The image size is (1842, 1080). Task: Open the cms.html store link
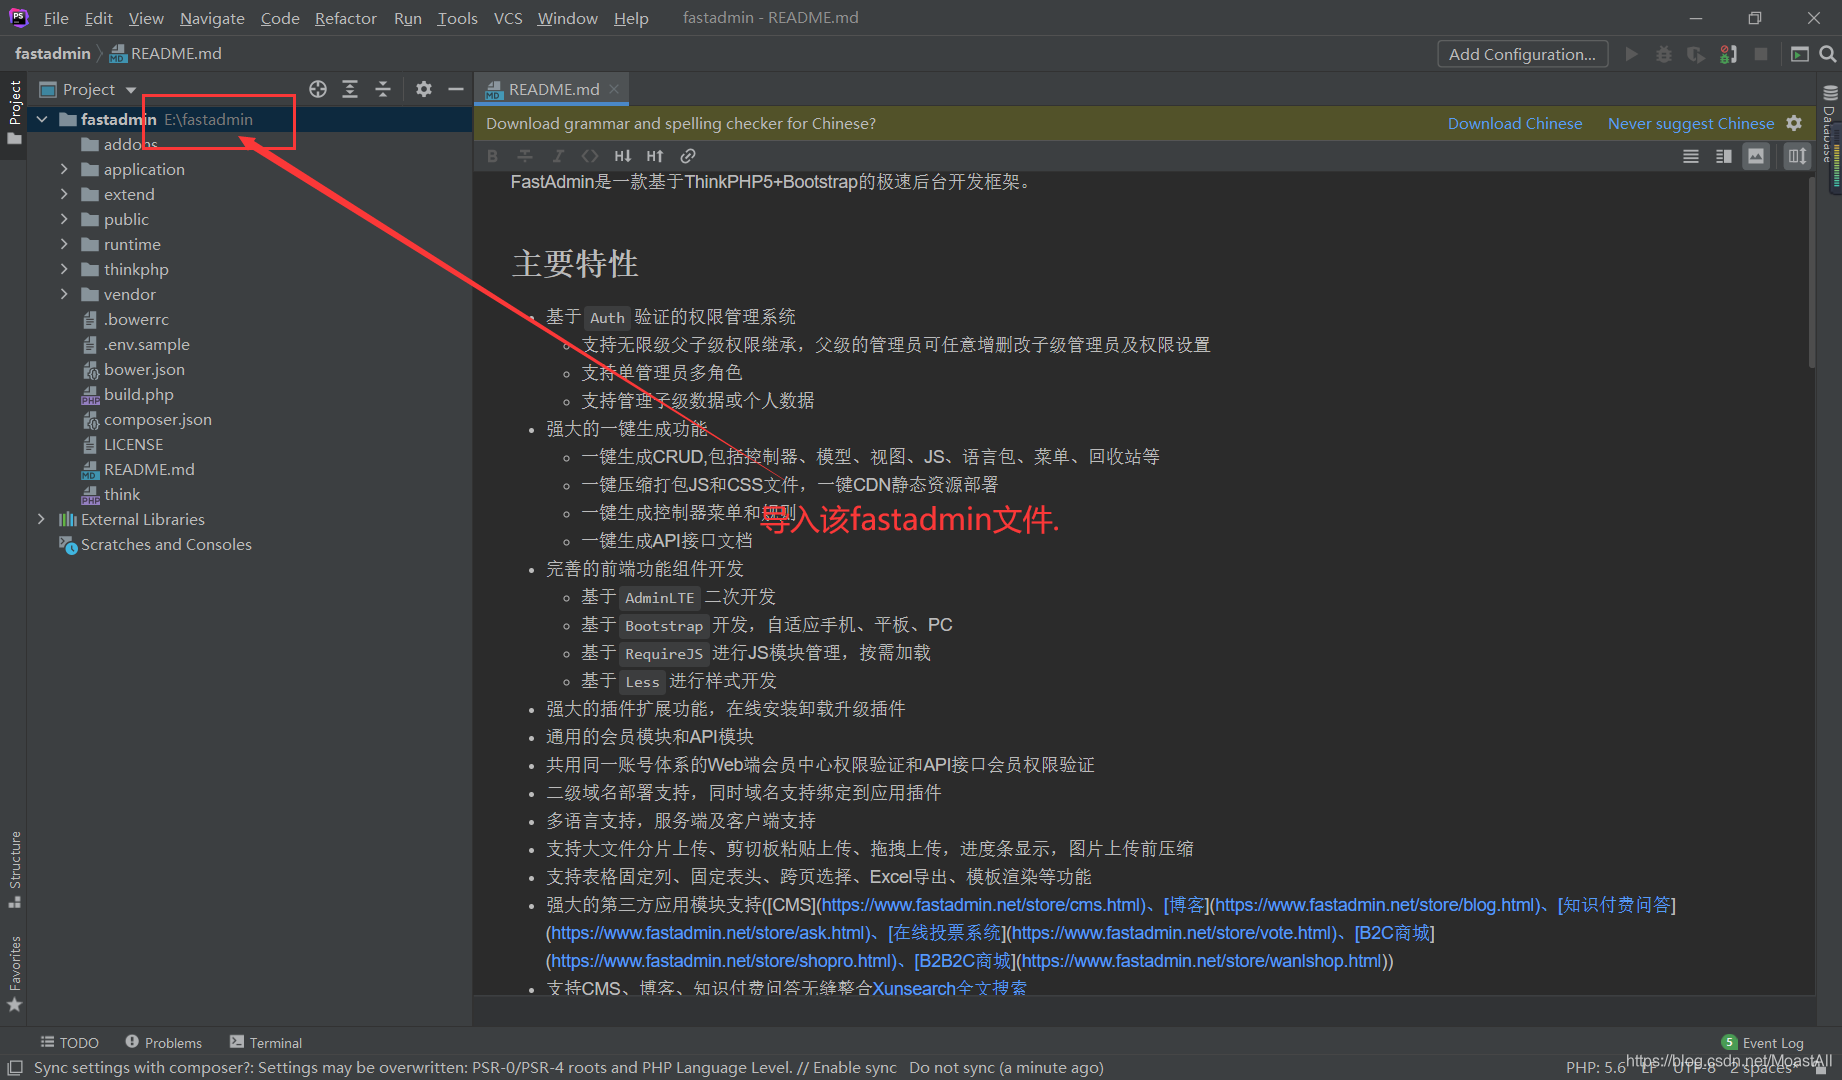(983, 905)
